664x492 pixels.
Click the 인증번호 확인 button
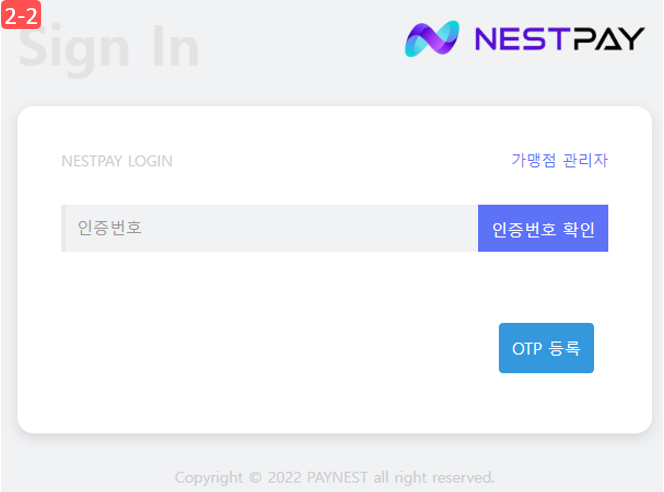[x=543, y=228]
